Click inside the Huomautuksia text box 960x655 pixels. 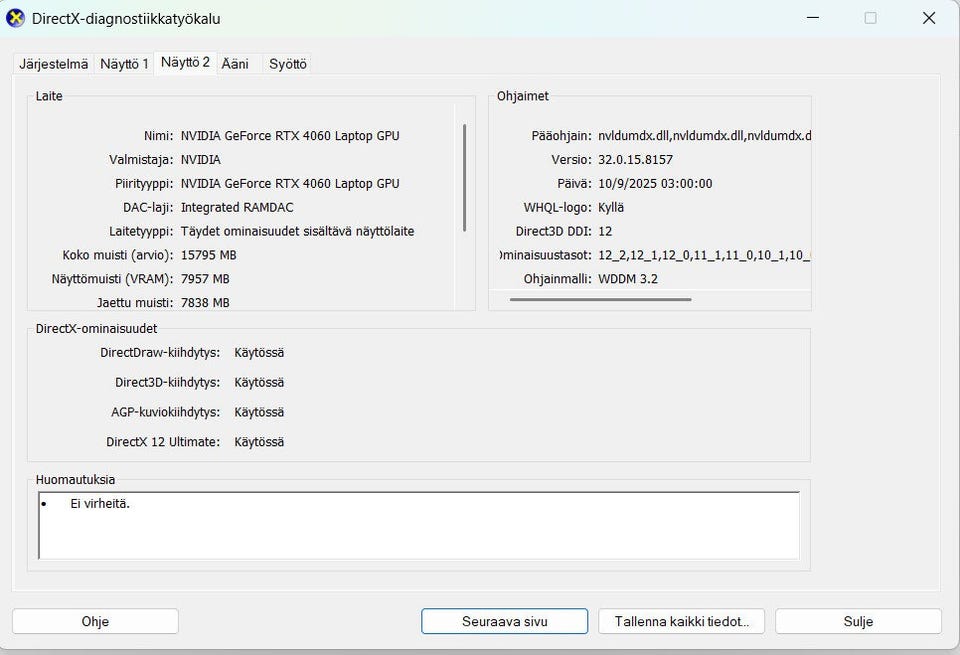click(x=419, y=525)
